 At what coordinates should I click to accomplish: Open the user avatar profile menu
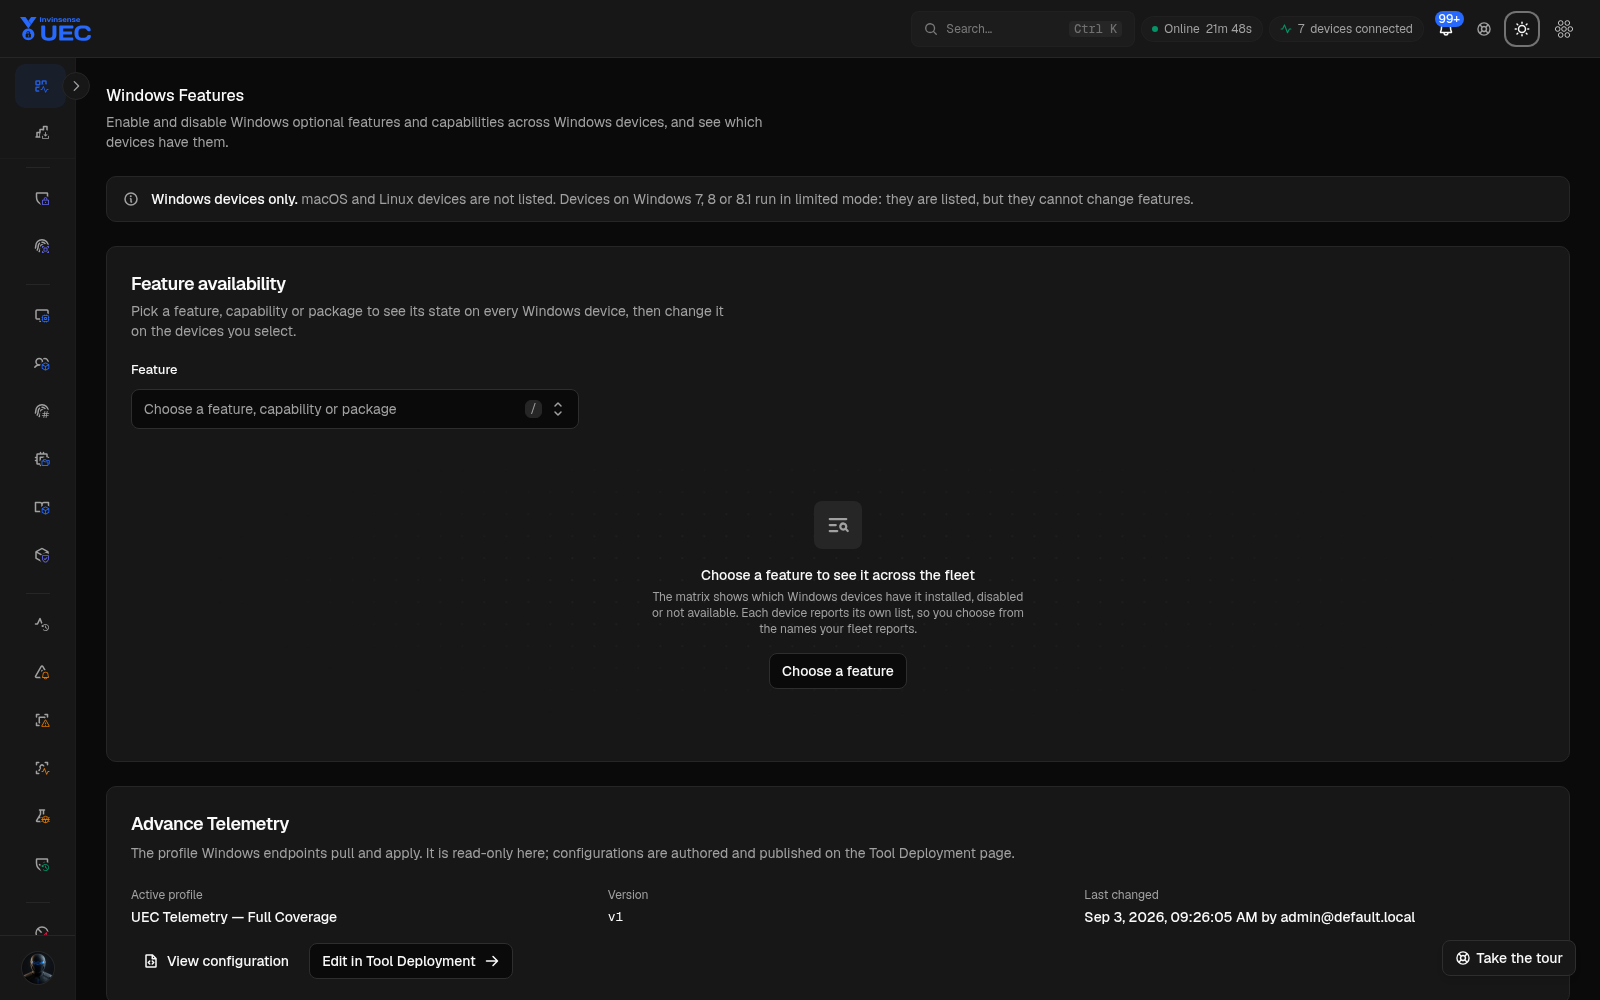[x=38, y=968]
